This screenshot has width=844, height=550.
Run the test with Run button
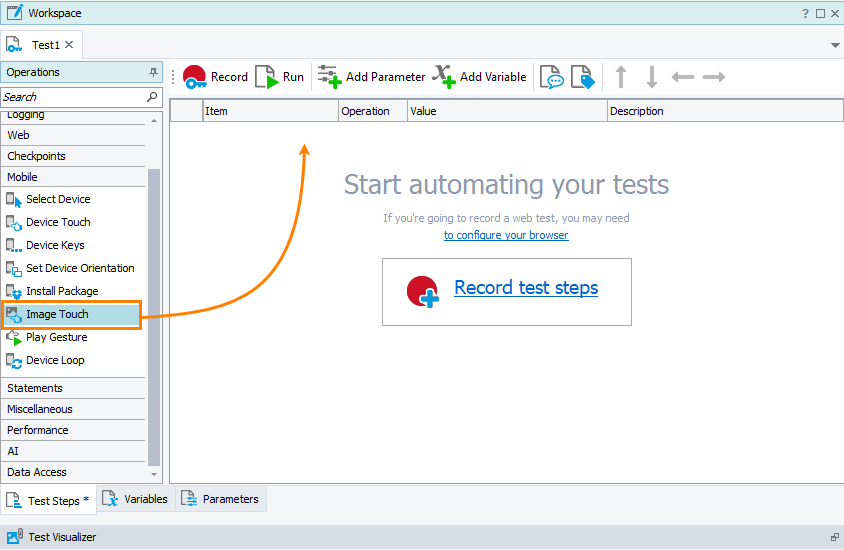[280, 77]
